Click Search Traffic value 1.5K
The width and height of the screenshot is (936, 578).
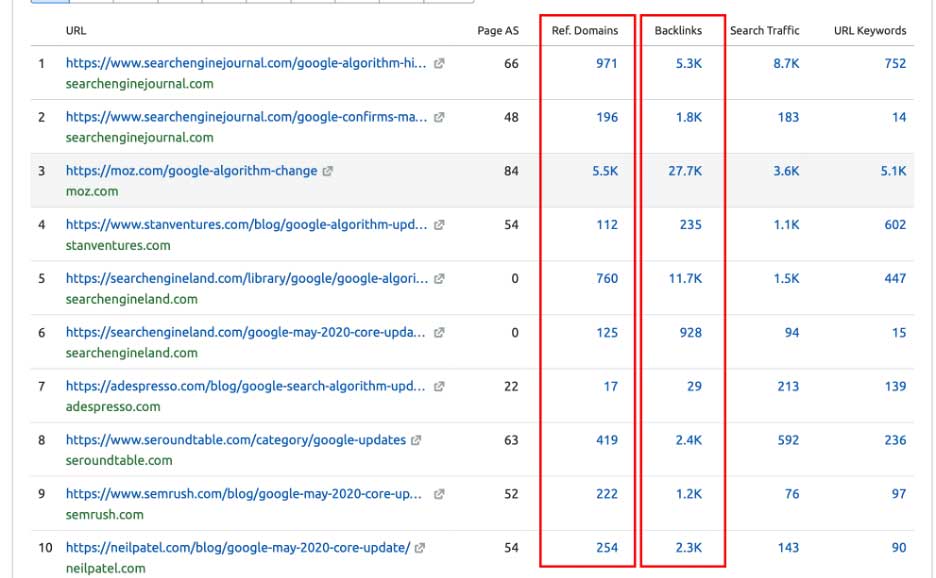tap(786, 278)
